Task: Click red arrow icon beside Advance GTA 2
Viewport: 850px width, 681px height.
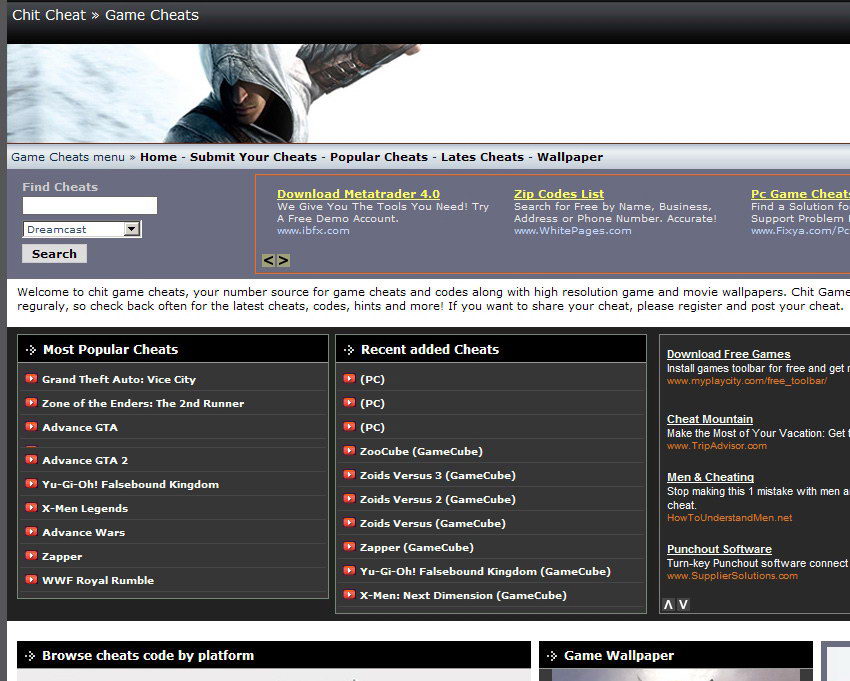Action: tap(31, 459)
